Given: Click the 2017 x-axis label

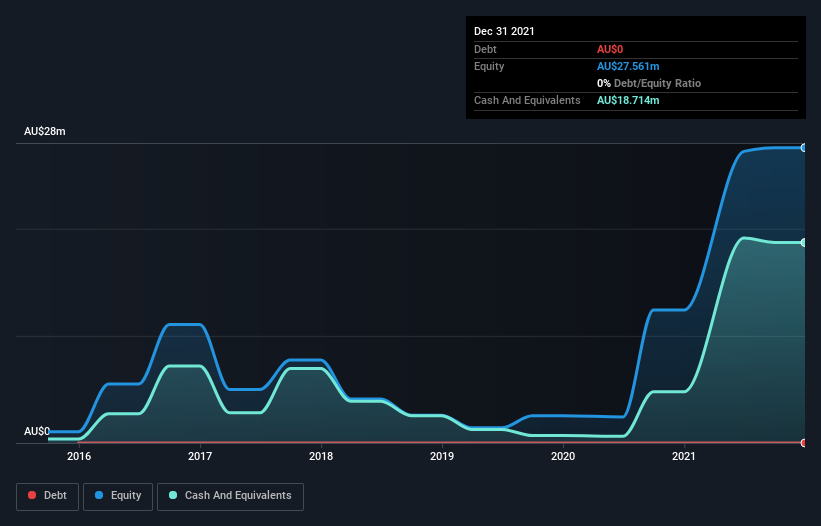Looking at the screenshot, I should pyautogui.click(x=200, y=456).
